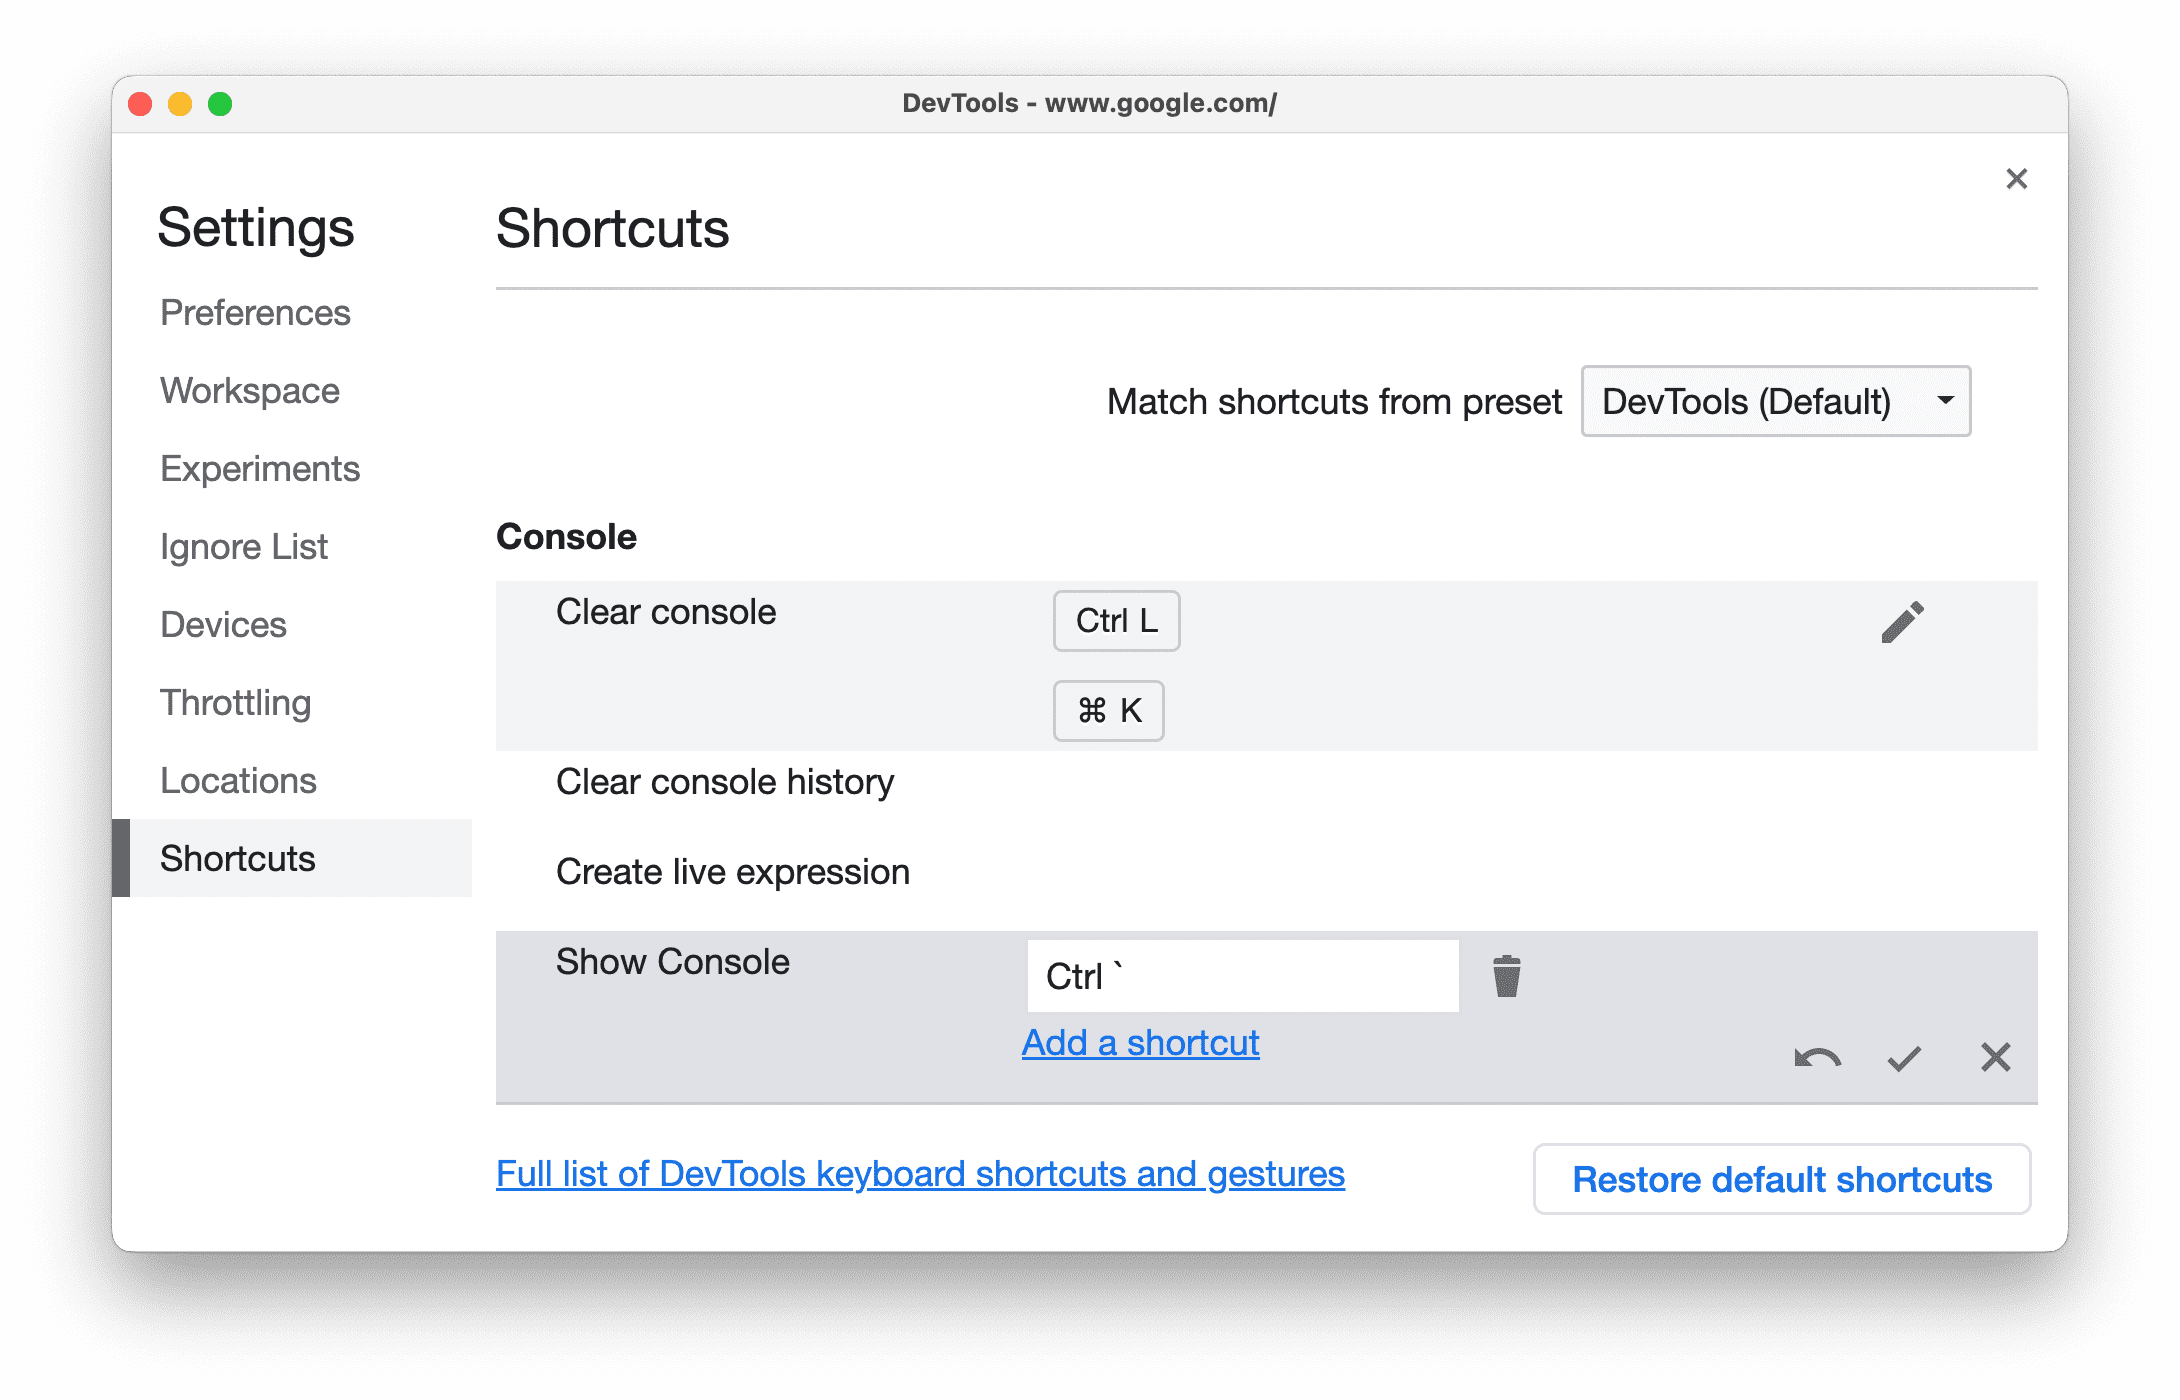Click the undo/revert icon in Show Console row
Viewport: 2180px width, 1400px height.
tap(1815, 1058)
